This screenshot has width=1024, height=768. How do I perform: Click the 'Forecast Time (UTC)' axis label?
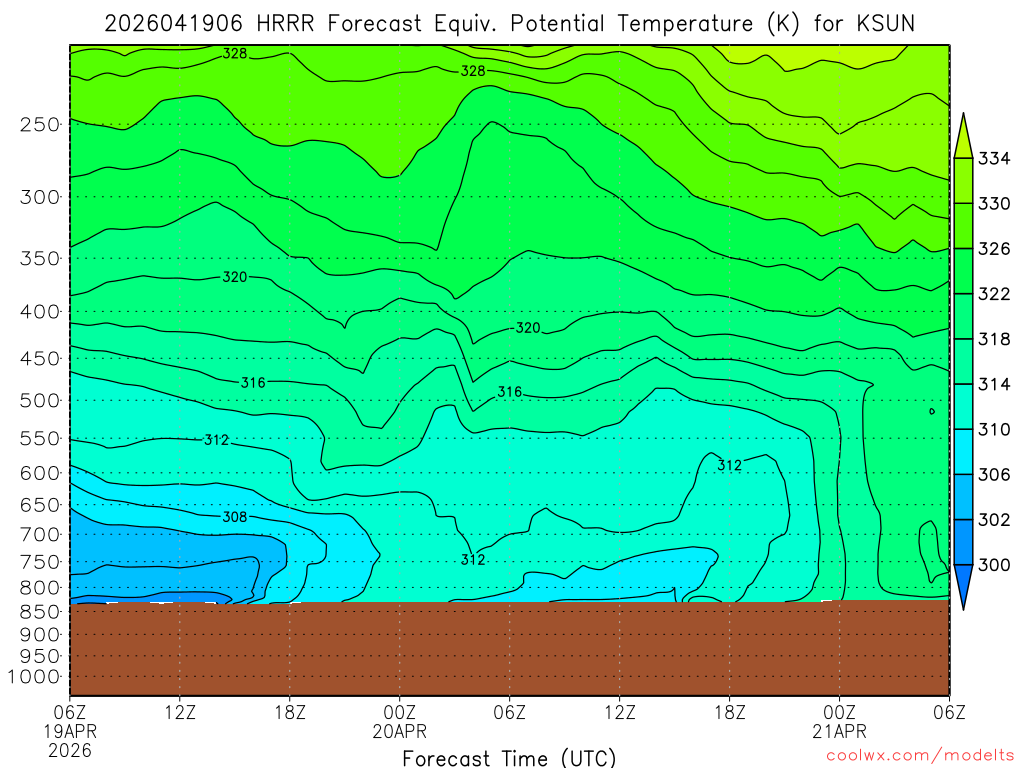[x=509, y=758]
